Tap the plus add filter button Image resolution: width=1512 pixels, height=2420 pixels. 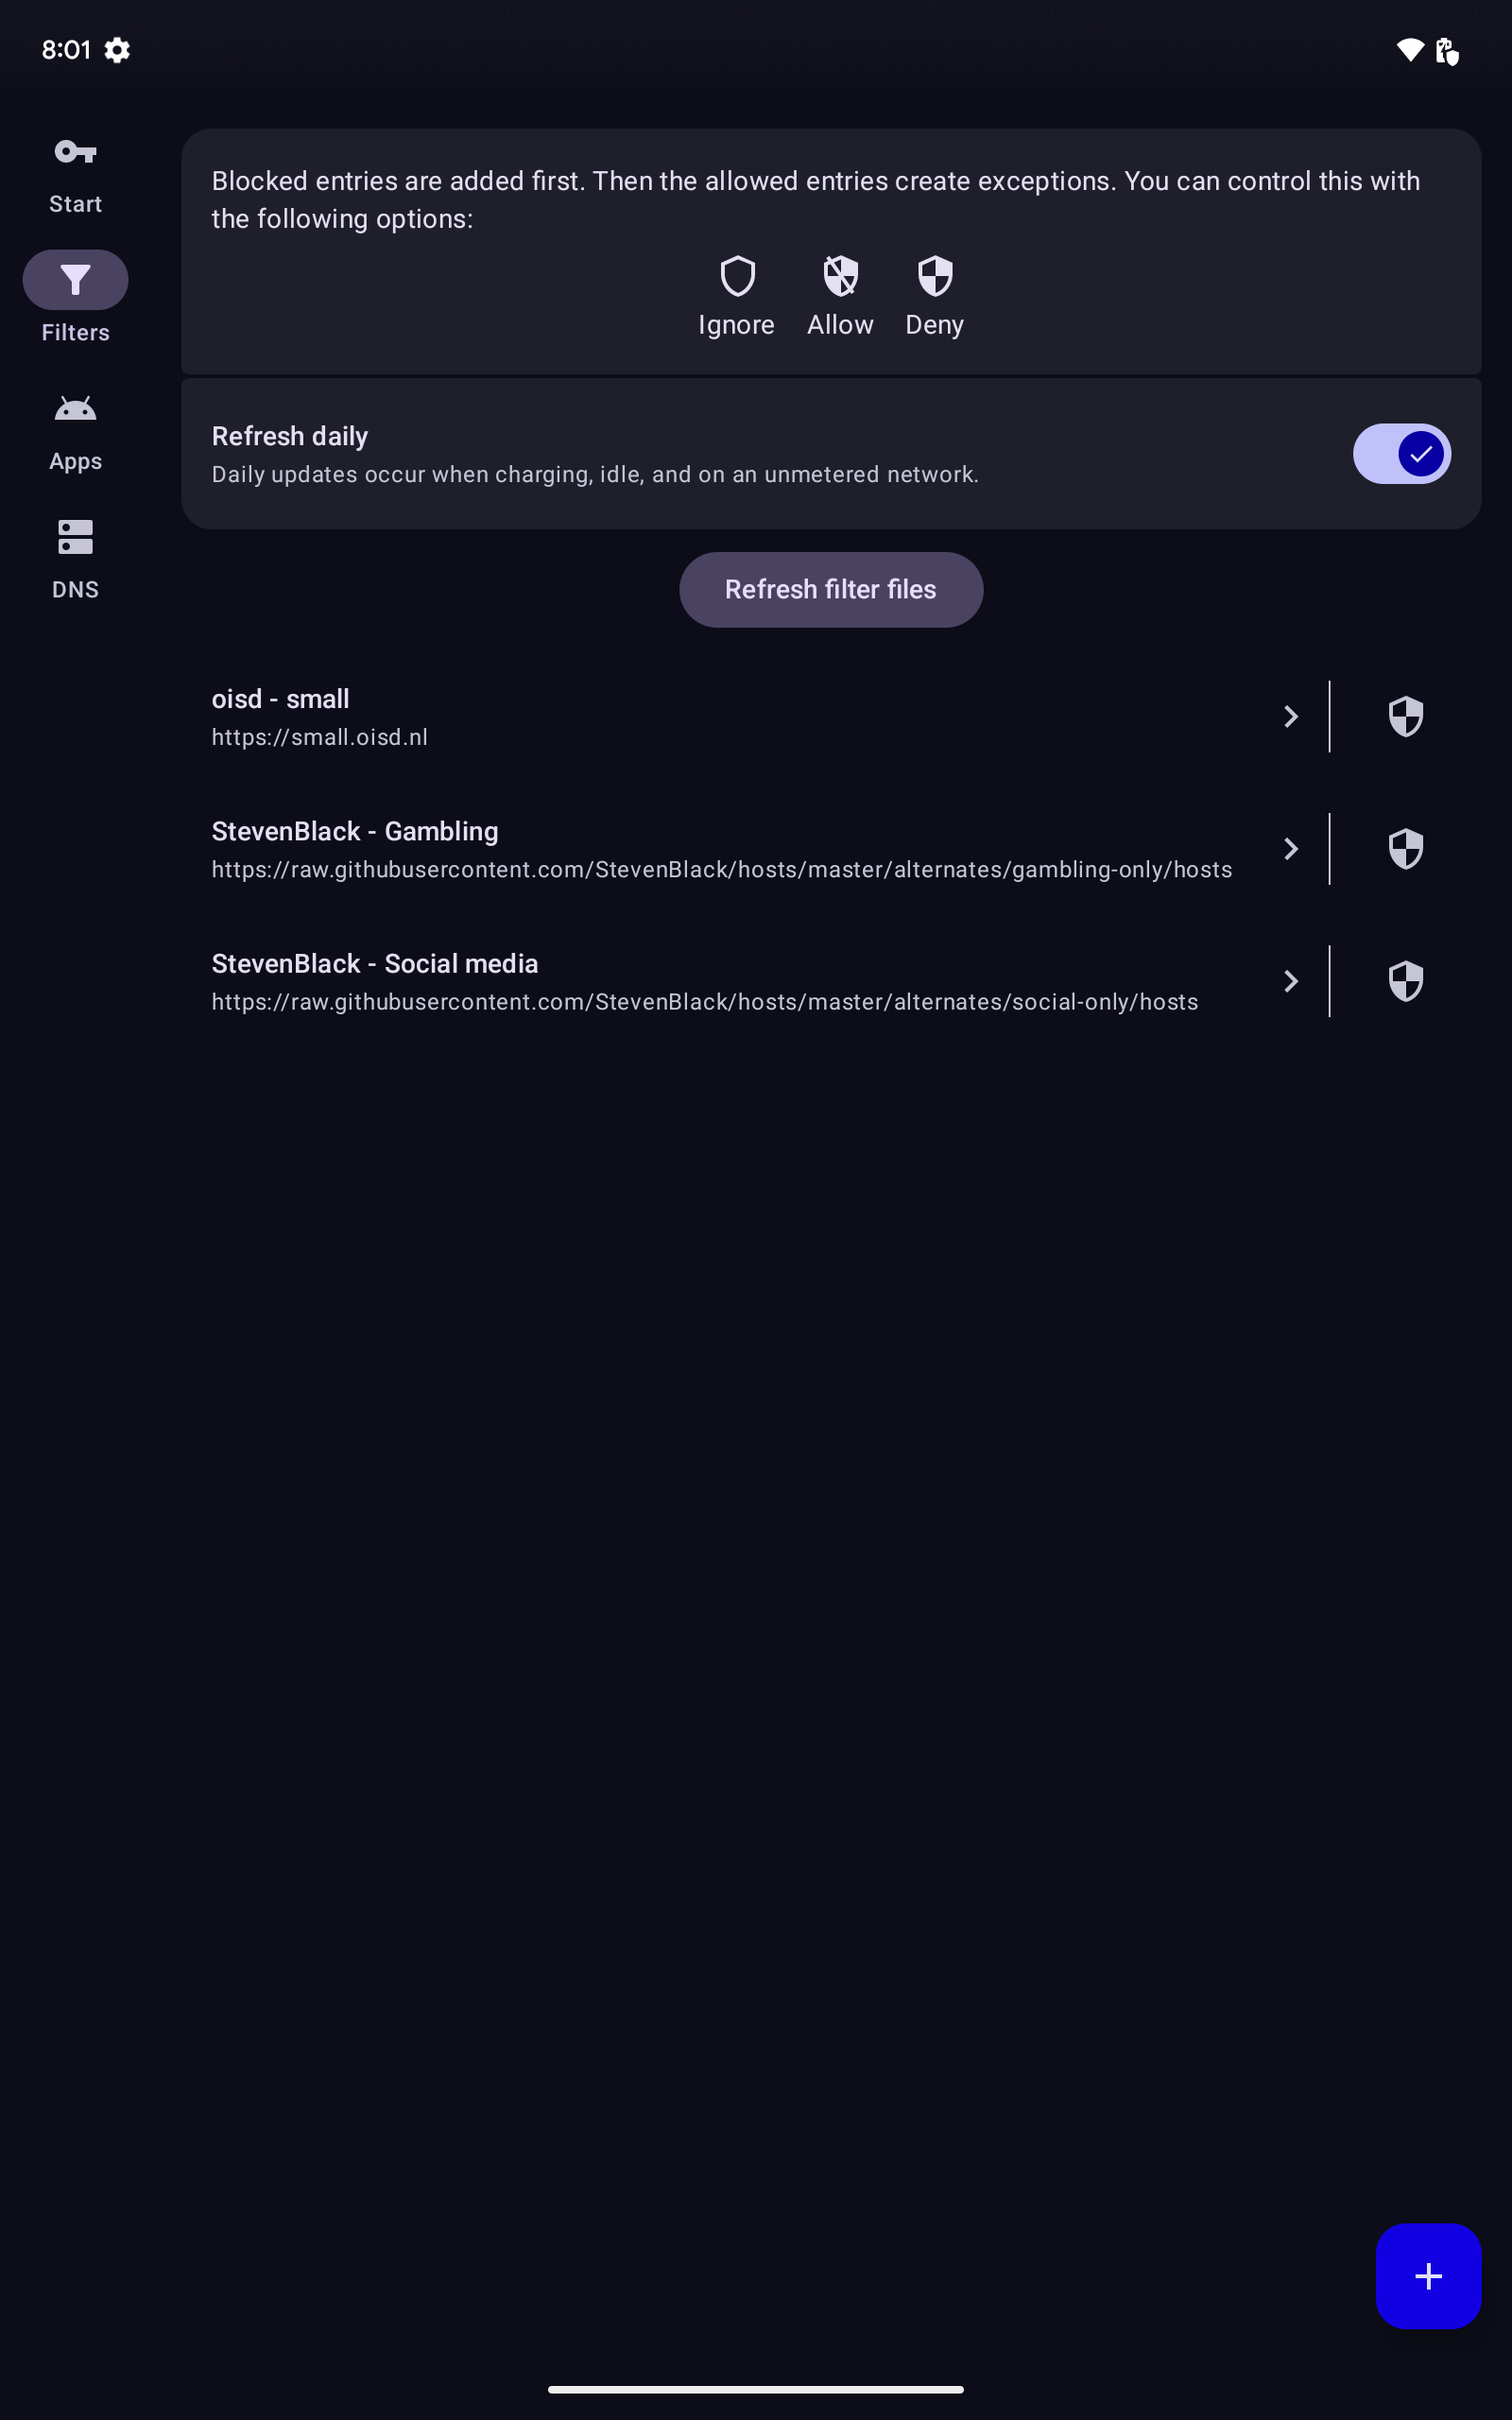pos(1427,2276)
